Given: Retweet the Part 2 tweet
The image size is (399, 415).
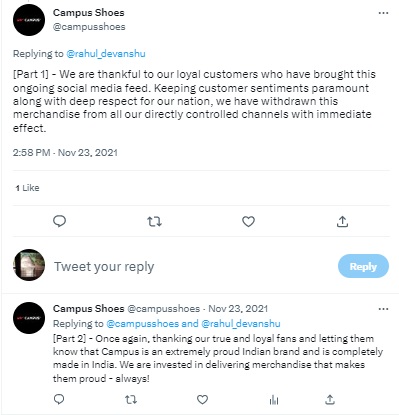Looking at the screenshot, I should tap(131, 399).
